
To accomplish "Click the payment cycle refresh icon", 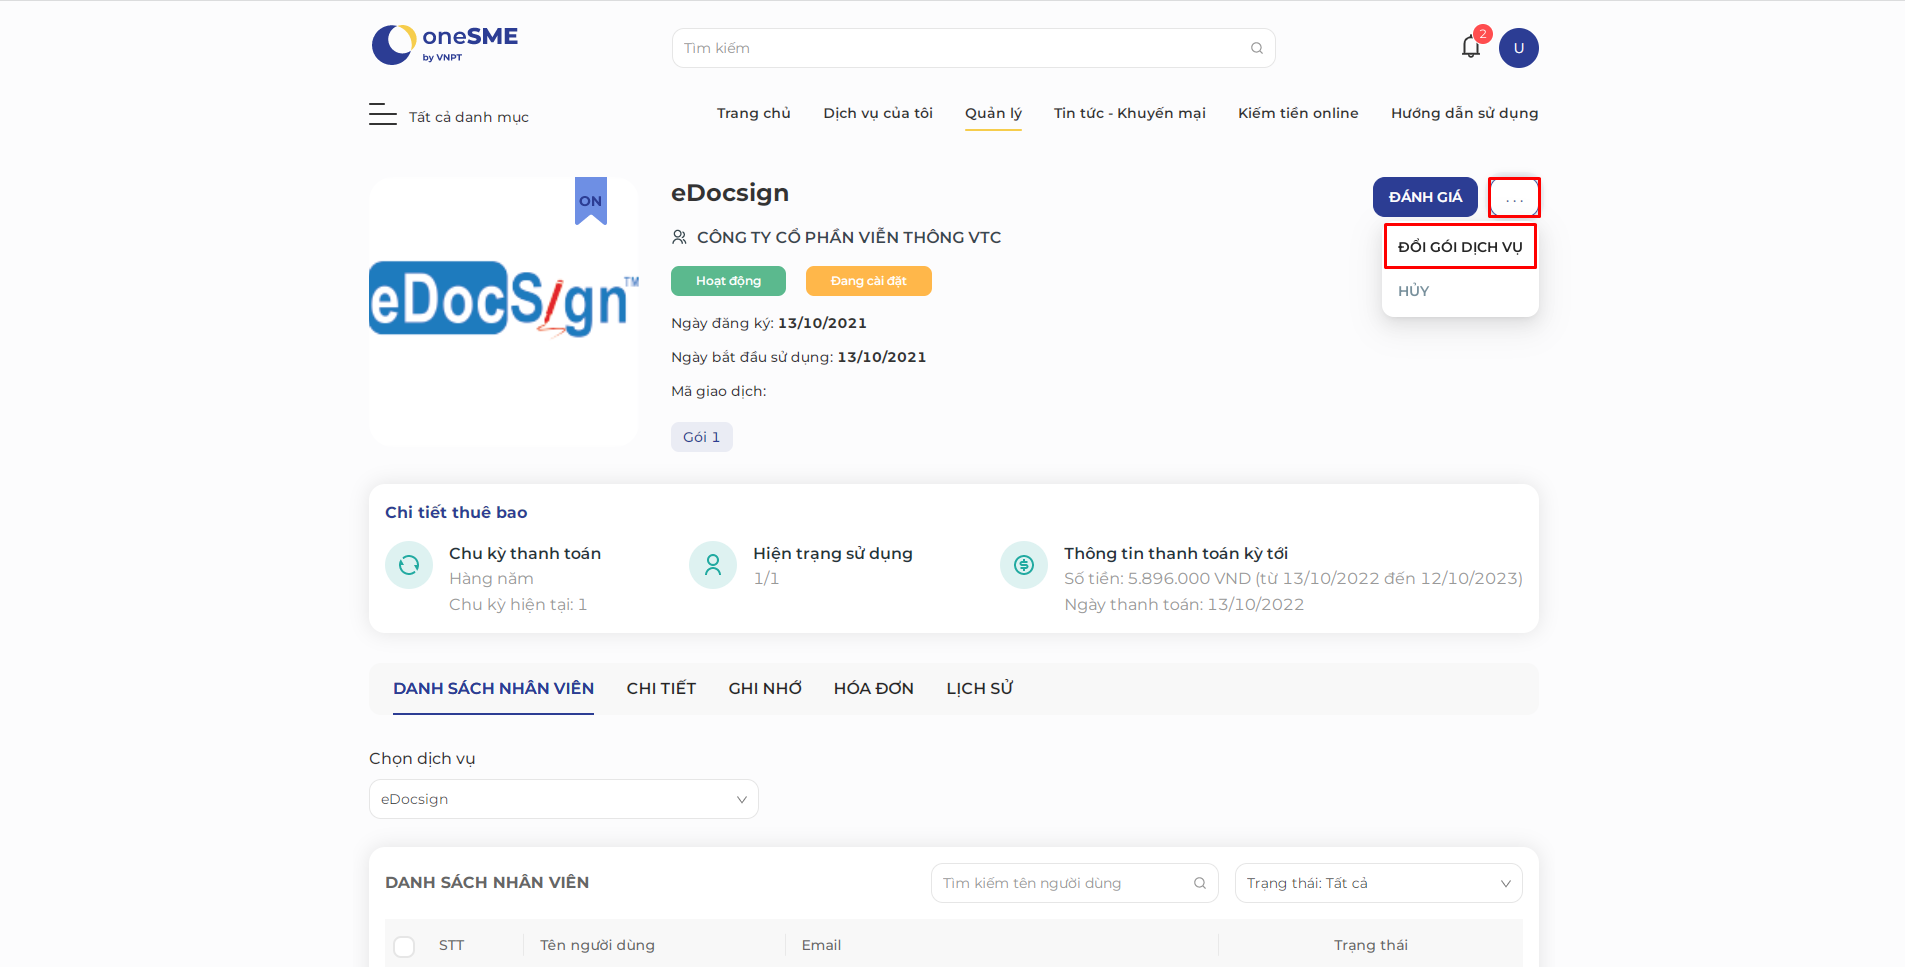I will (409, 565).
